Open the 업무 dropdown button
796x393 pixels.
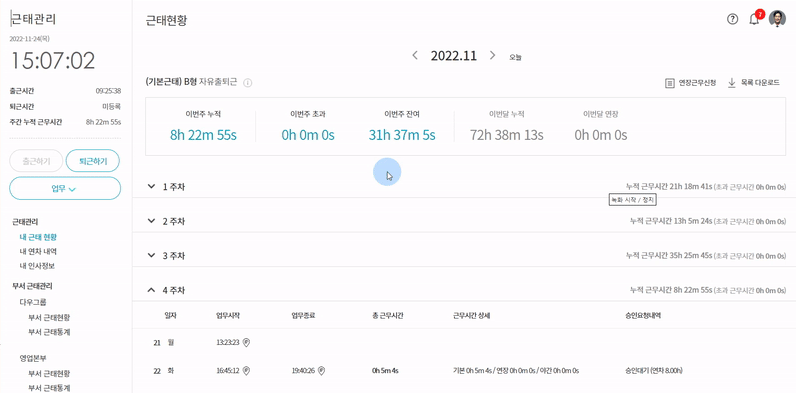coord(65,188)
